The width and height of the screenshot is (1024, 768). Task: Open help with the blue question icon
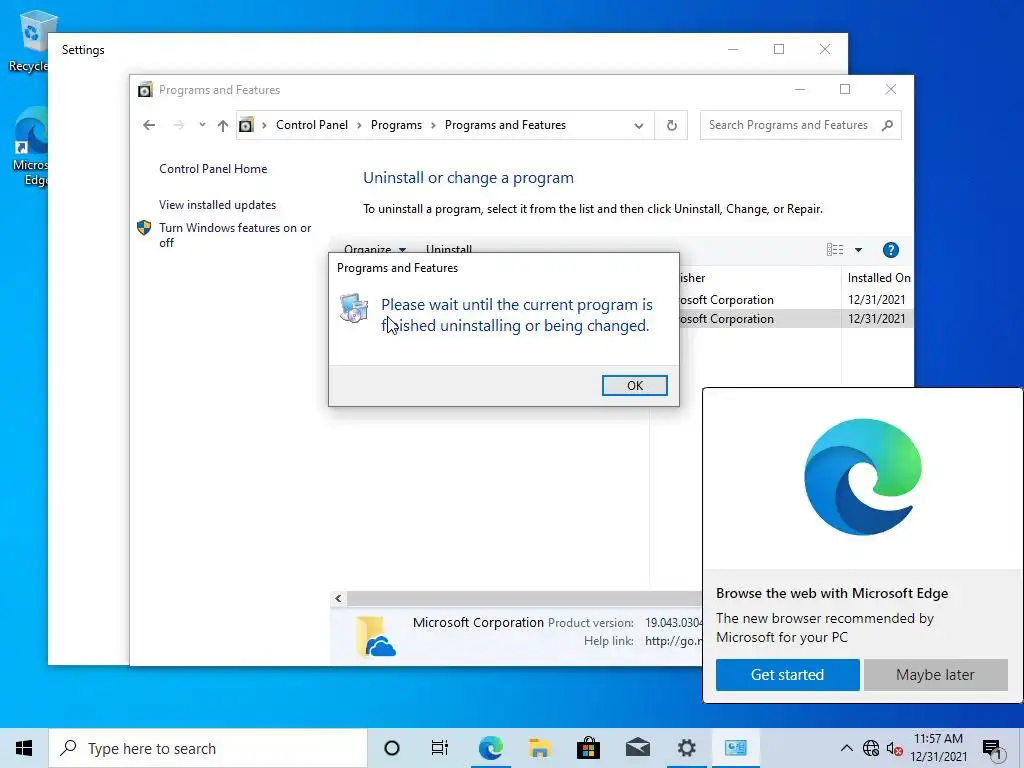coord(890,249)
